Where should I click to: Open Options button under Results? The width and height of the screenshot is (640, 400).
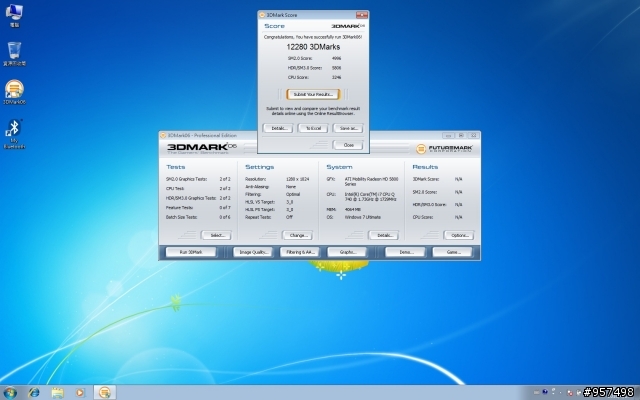coord(459,235)
